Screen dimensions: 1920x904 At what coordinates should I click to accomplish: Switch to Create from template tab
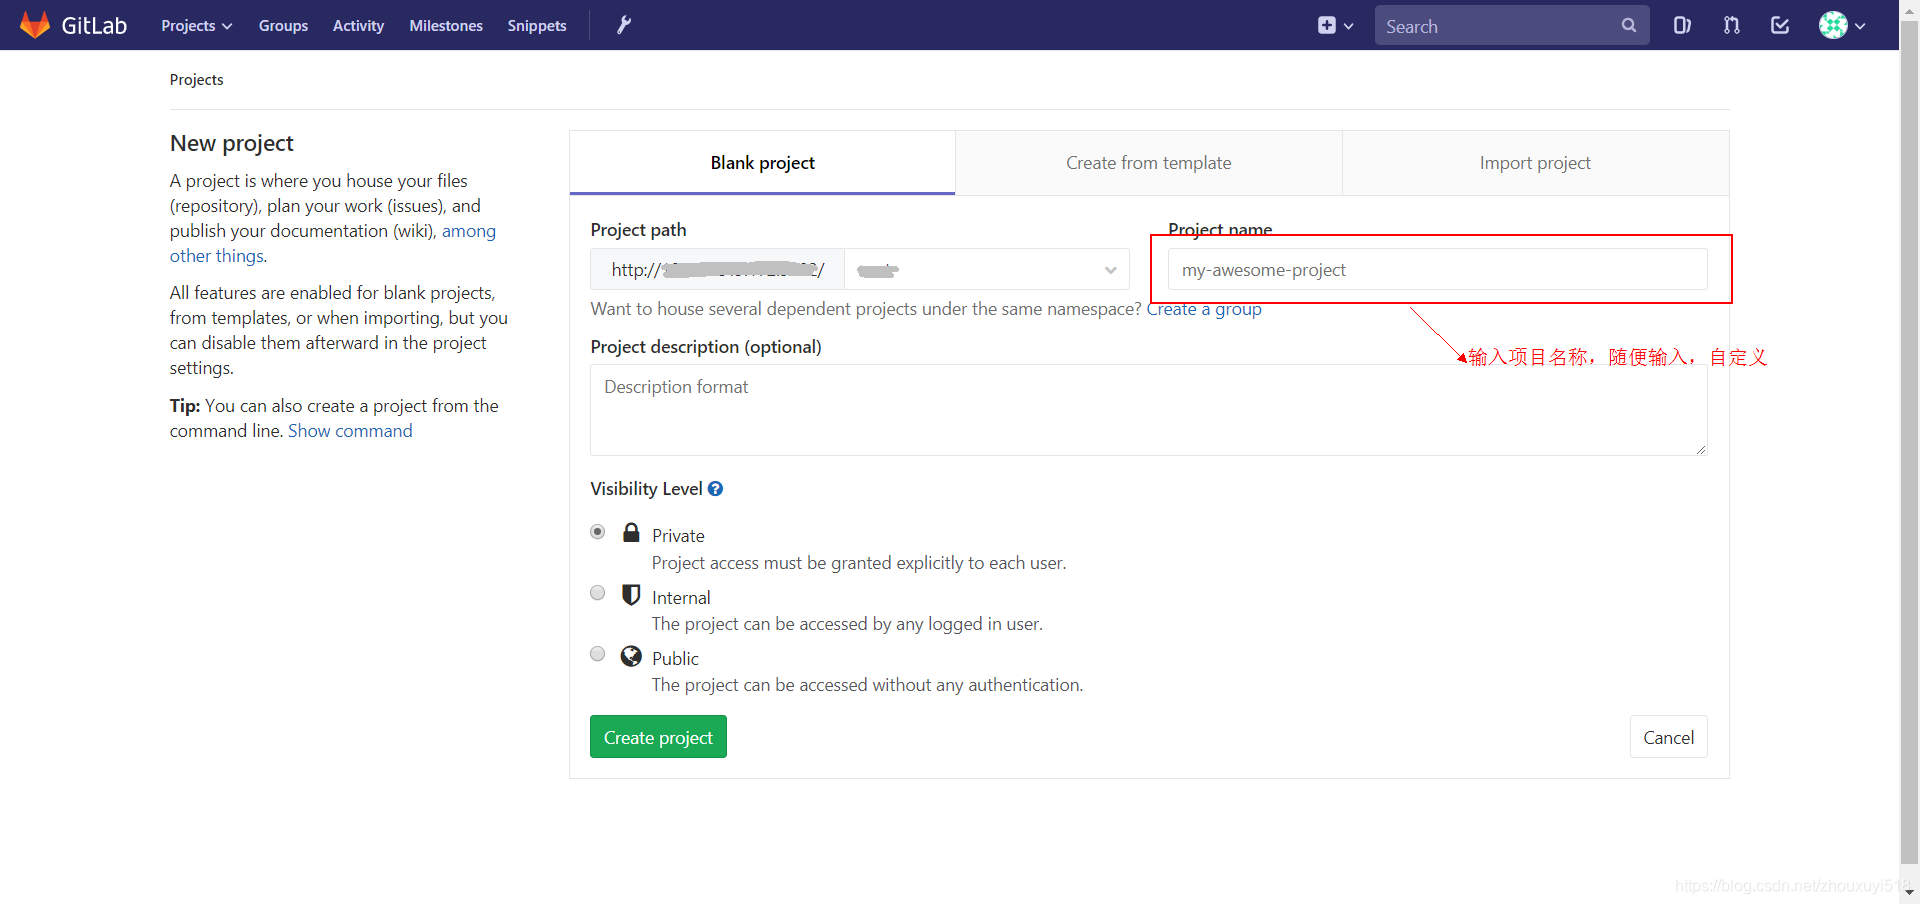click(x=1149, y=163)
